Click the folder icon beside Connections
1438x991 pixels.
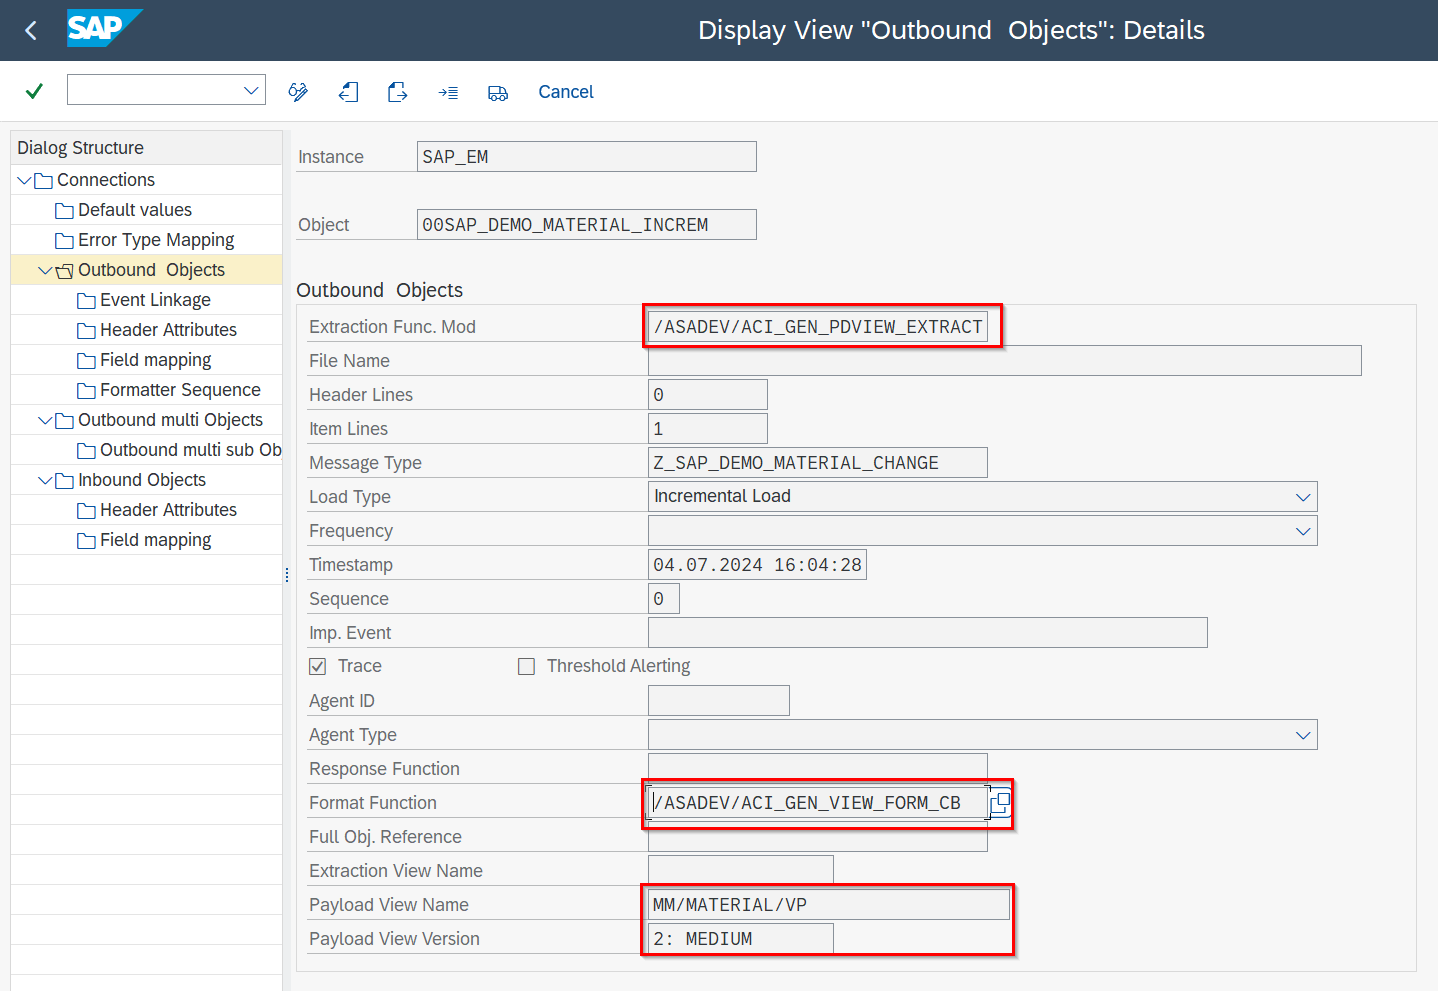(43, 181)
